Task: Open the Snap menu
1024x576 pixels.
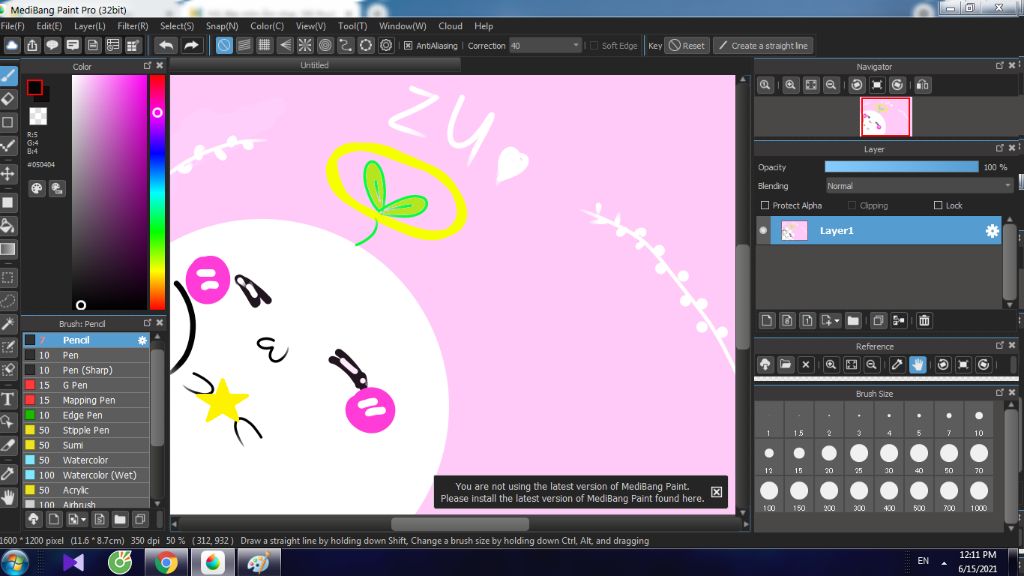Action: [222, 26]
